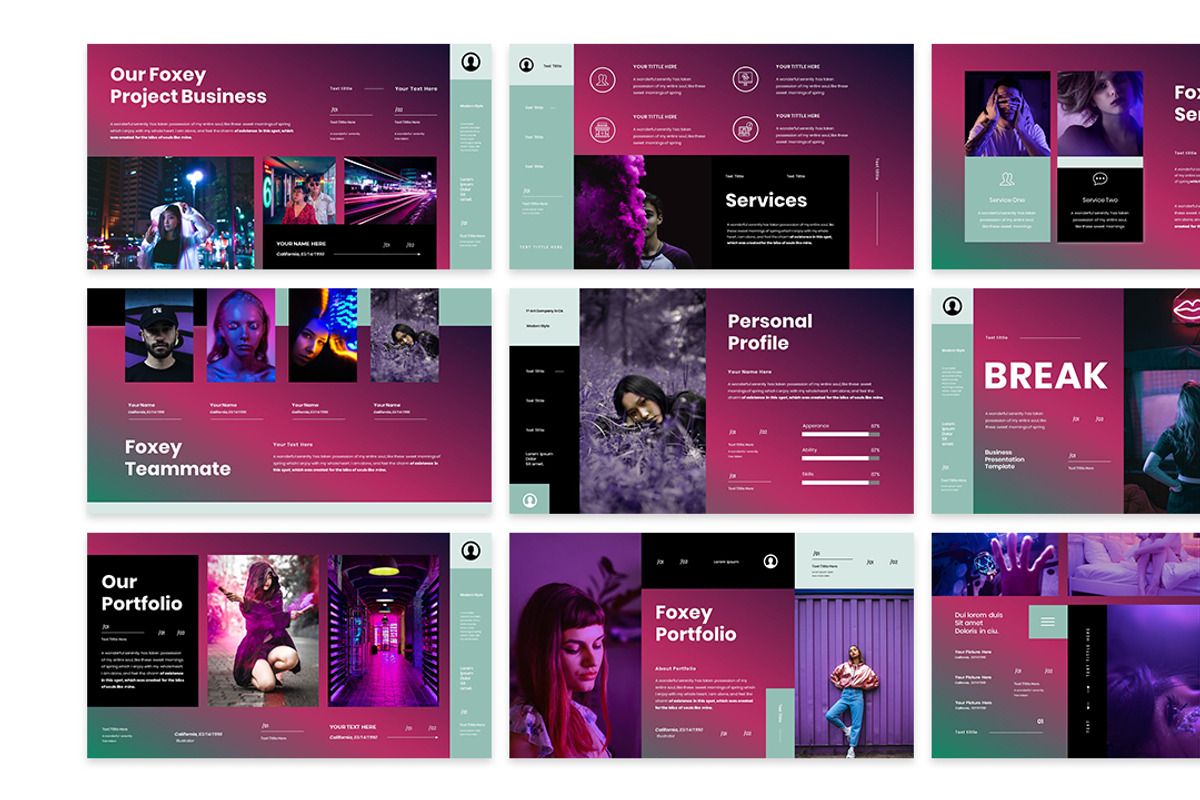Click the users icon above Service One
1200x800 pixels.
click(1007, 179)
